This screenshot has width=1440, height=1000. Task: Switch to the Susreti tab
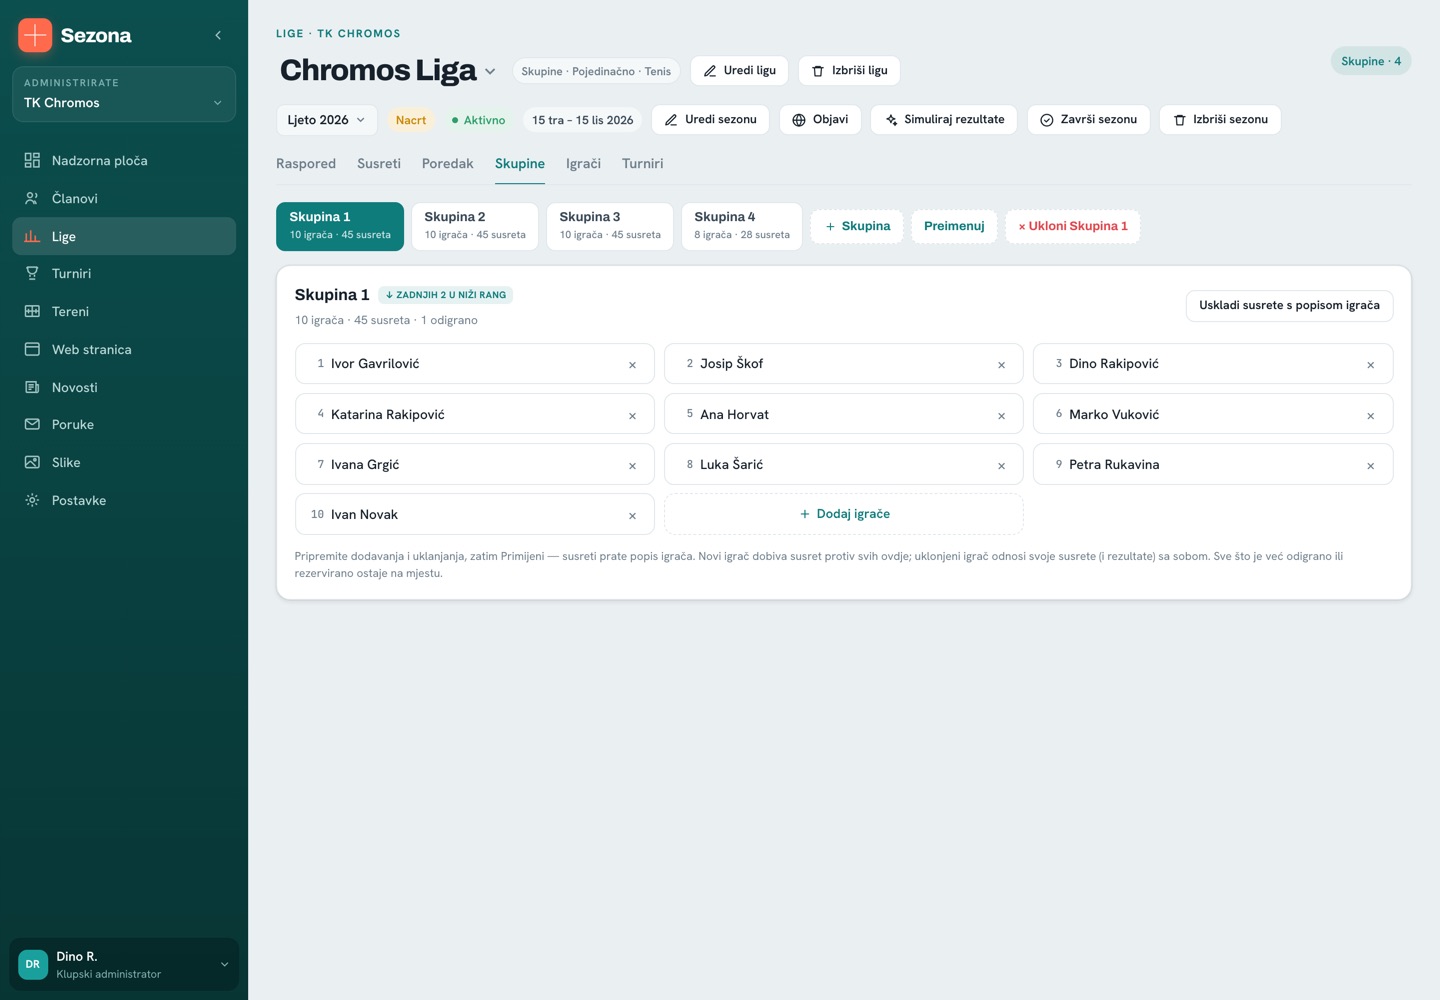(379, 164)
